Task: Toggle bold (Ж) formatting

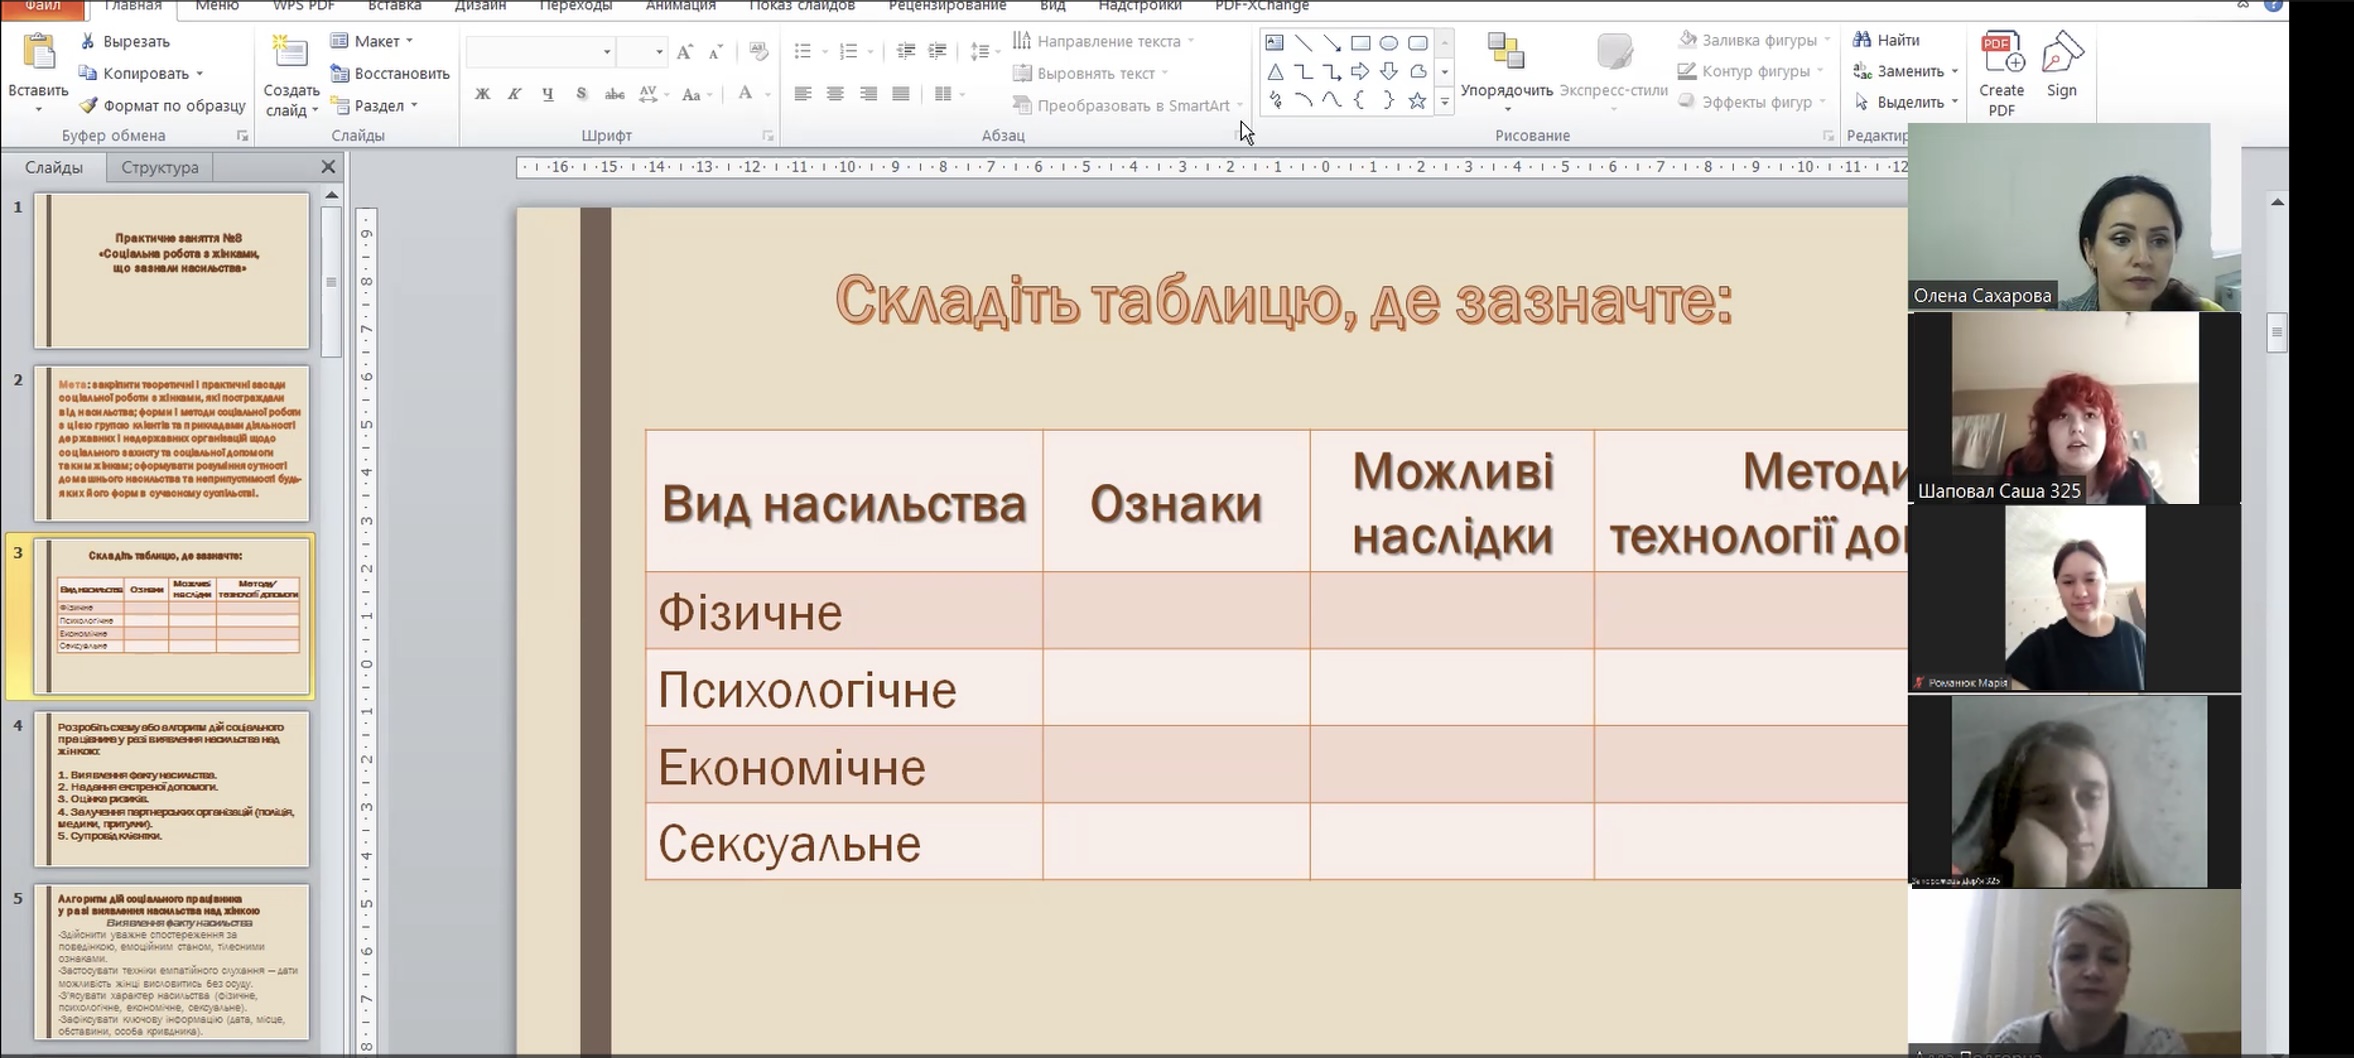Action: click(x=482, y=94)
